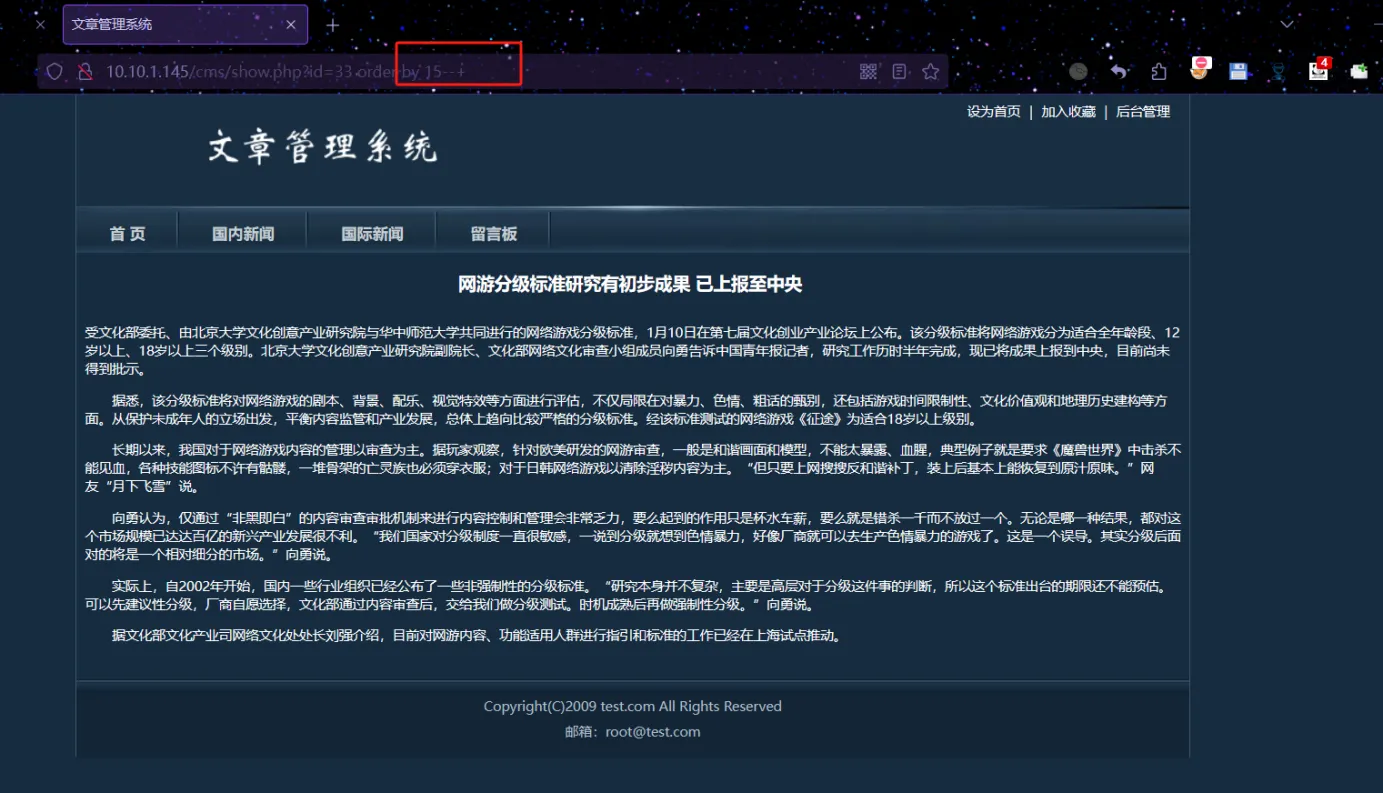Screen dimensions: 1383x793
Task: Click the 文章管理系统 site logo title
Action: coord(323,148)
